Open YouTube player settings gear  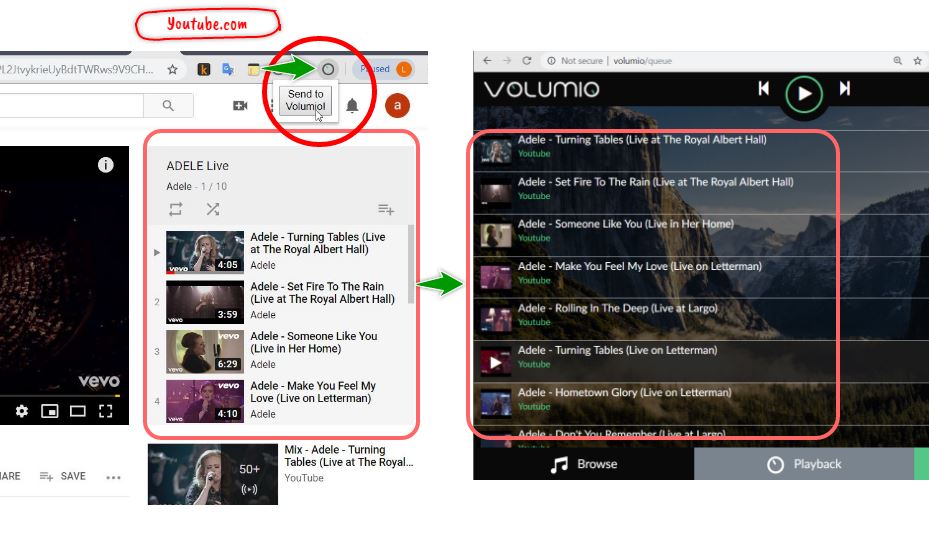(x=22, y=411)
